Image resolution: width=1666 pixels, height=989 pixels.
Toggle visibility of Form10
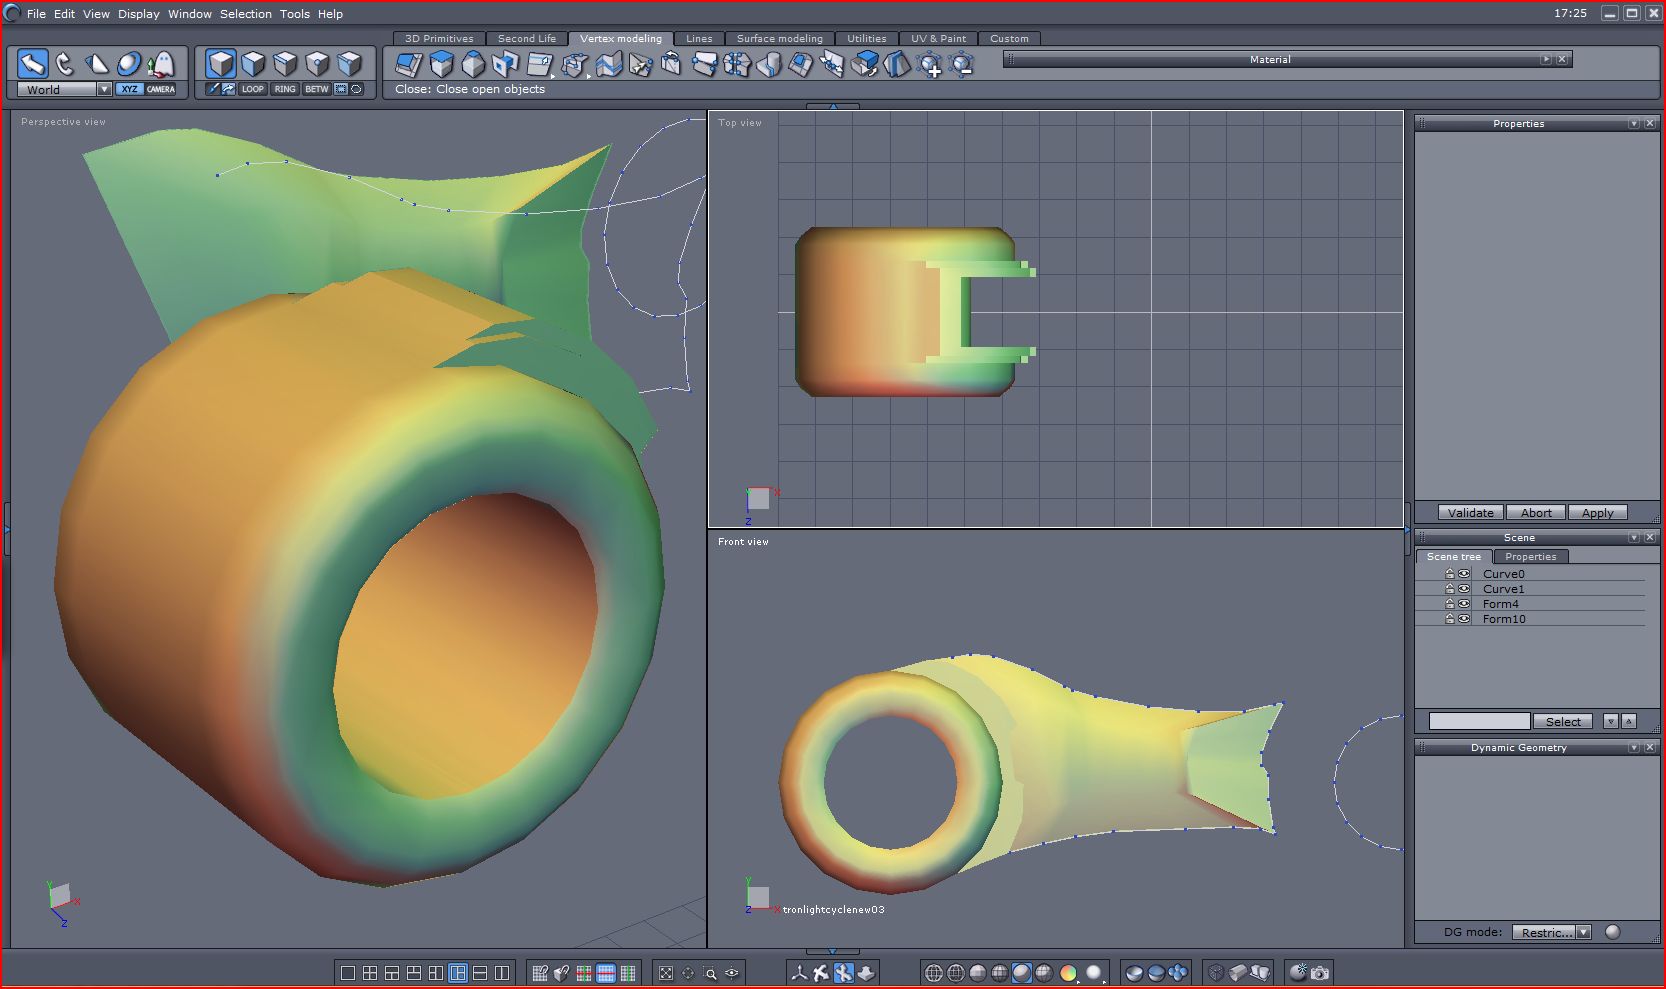point(1464,619)
